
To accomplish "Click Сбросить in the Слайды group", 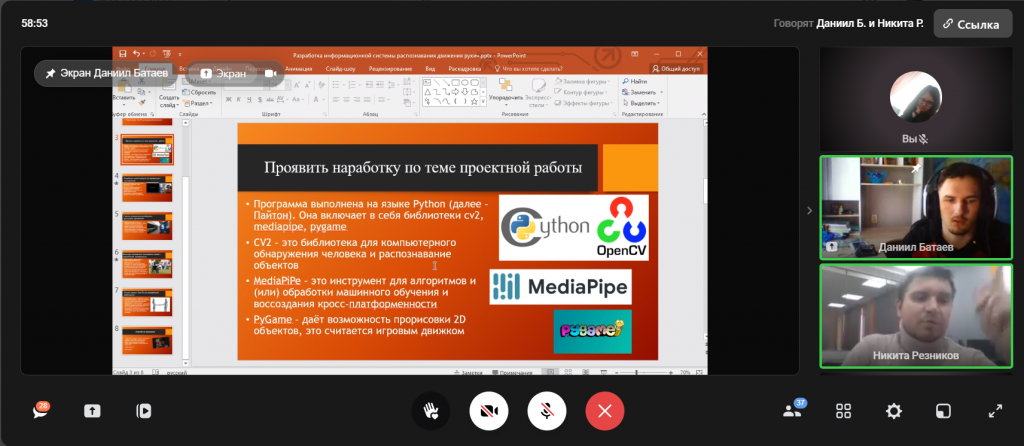I will pyautogui.click(x=200, y=92).
